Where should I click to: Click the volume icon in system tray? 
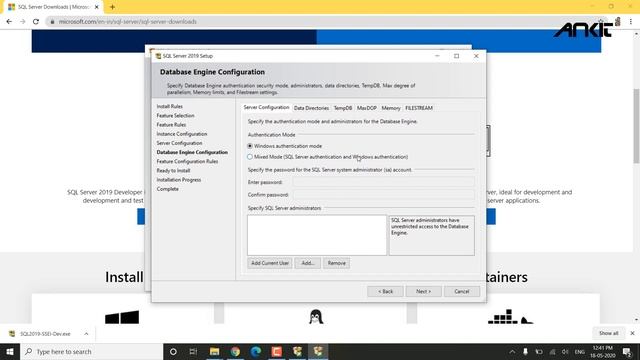[565, 351]
